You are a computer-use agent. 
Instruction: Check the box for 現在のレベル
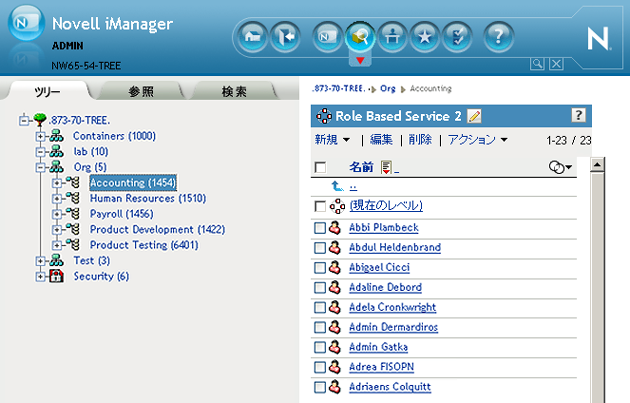(x=320, y=207)
